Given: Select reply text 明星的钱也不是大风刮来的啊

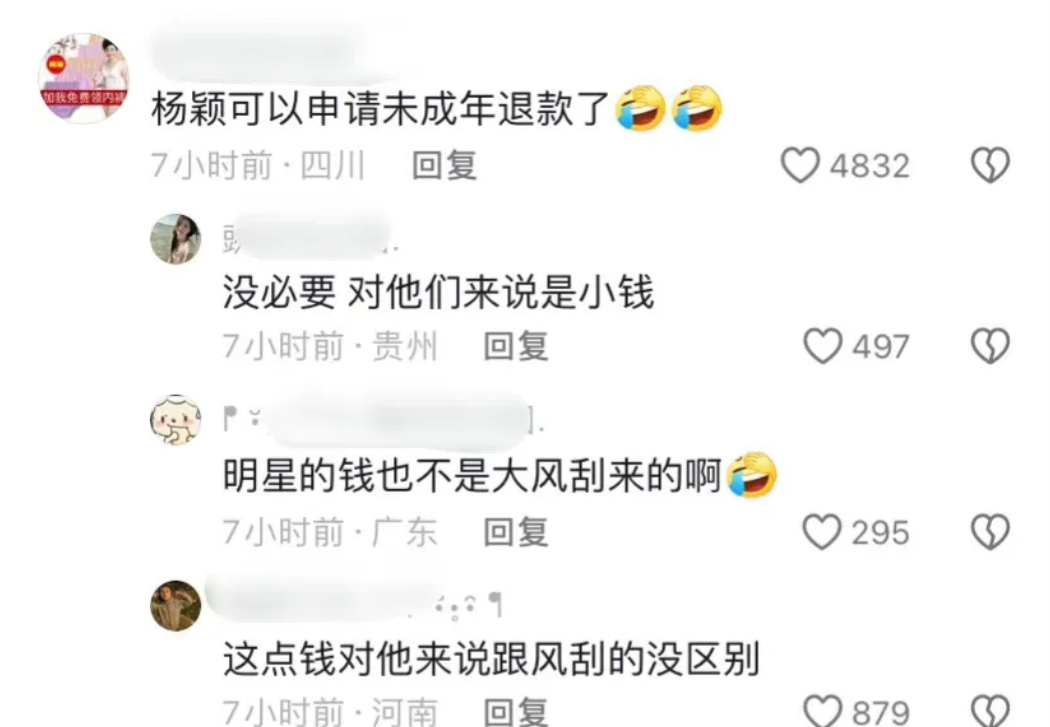Looking at the screenshot, I should [472, 476].
